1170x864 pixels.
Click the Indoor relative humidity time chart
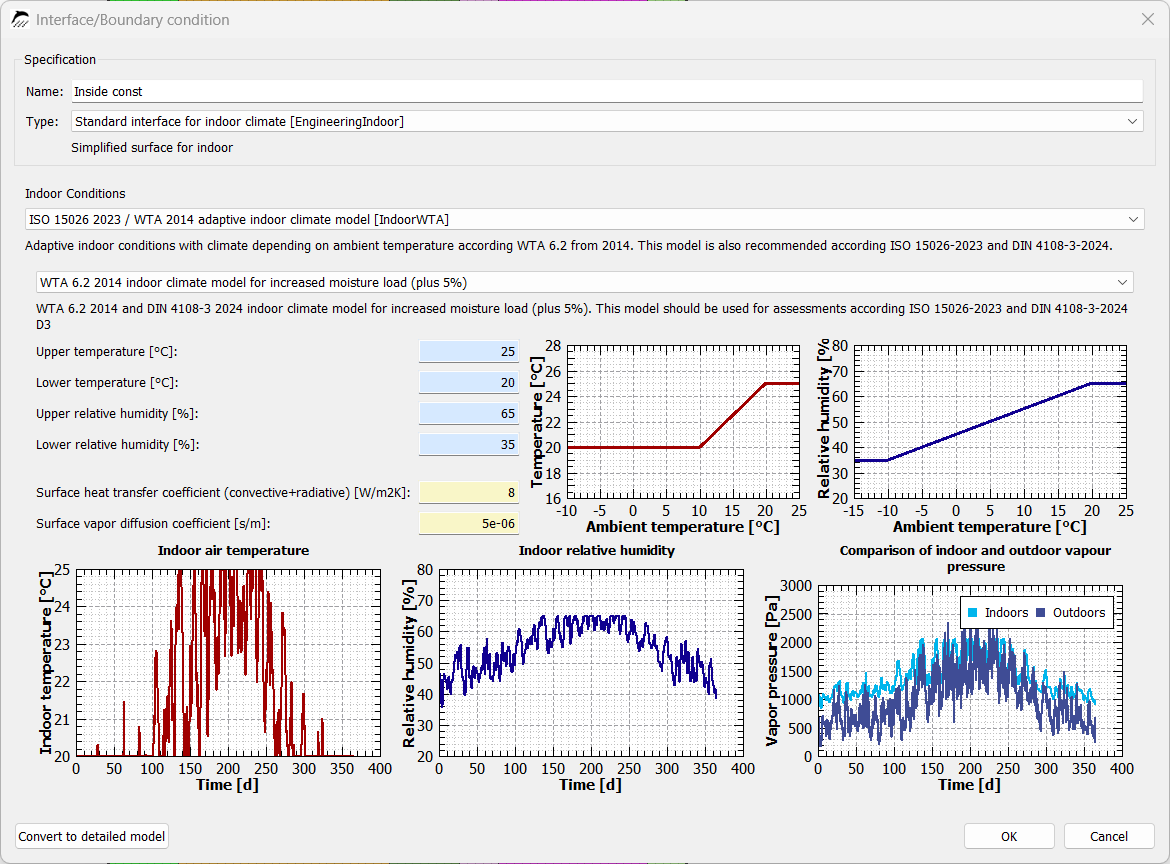click(591, 663)
